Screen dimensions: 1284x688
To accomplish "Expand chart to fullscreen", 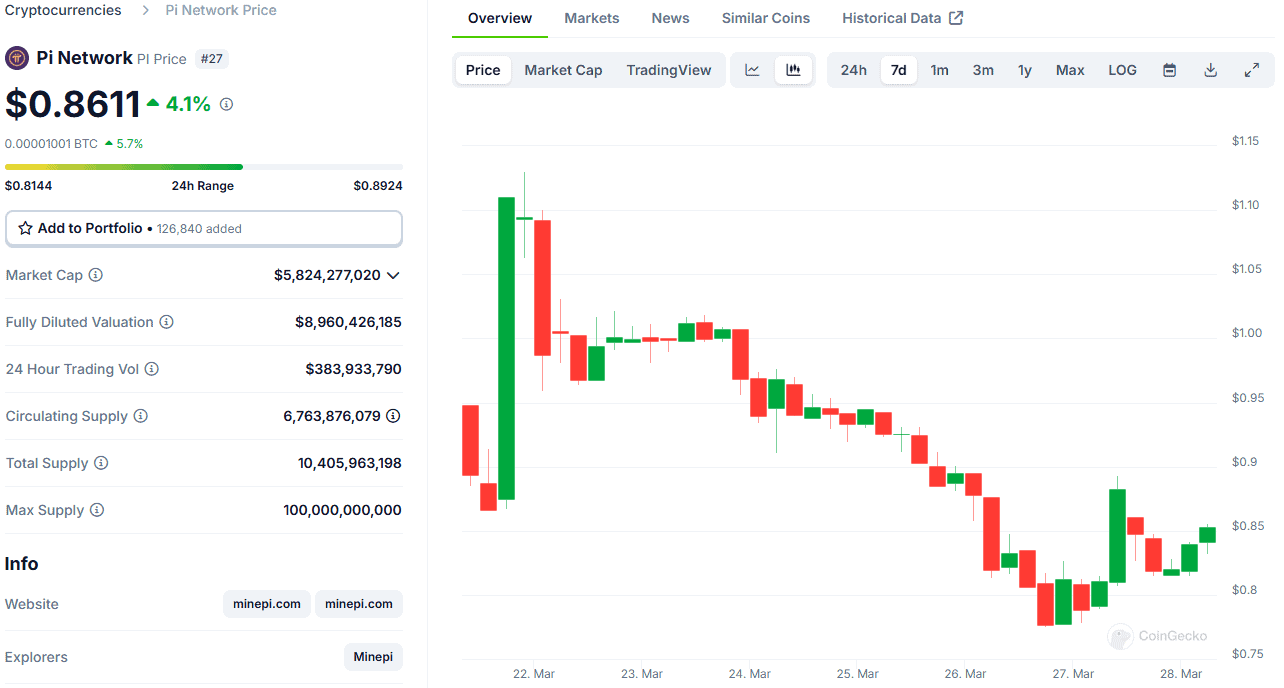I will [1251, 70].
